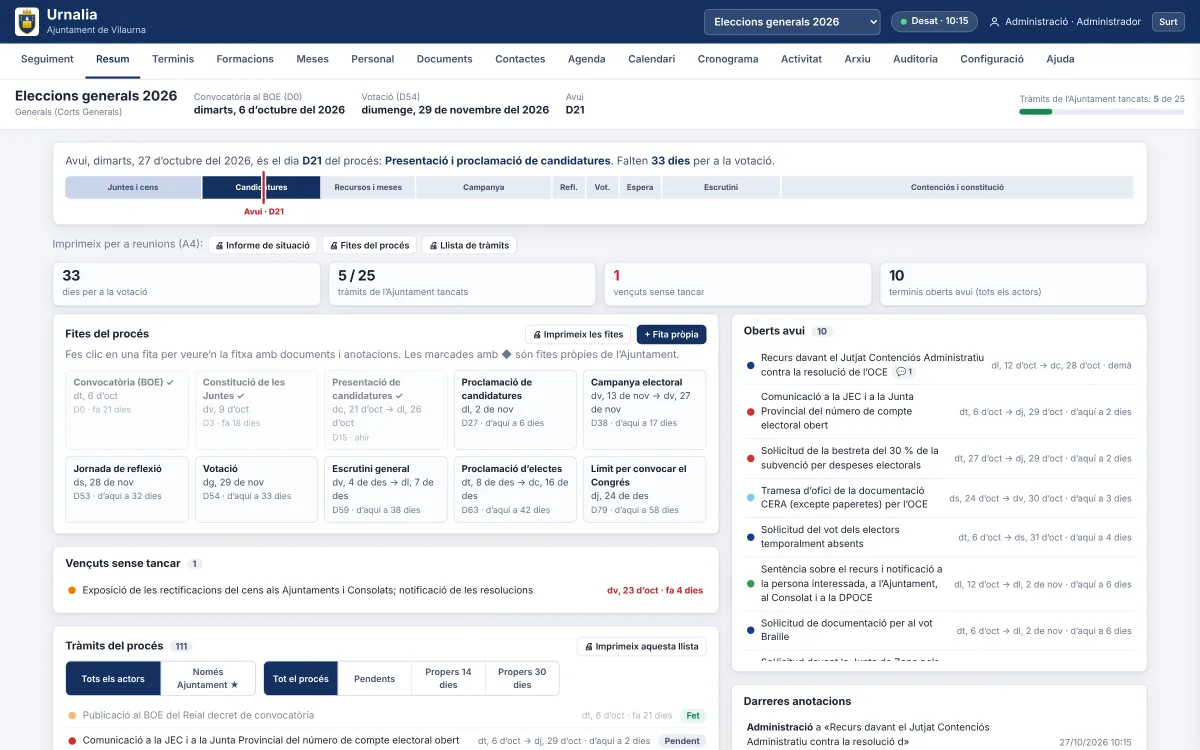This screenshot has height=750, width=1200.
Task: Open "Publicació al BOE del Reial decret" procedure
Action: pyautogui.click(x=385, y=715)
